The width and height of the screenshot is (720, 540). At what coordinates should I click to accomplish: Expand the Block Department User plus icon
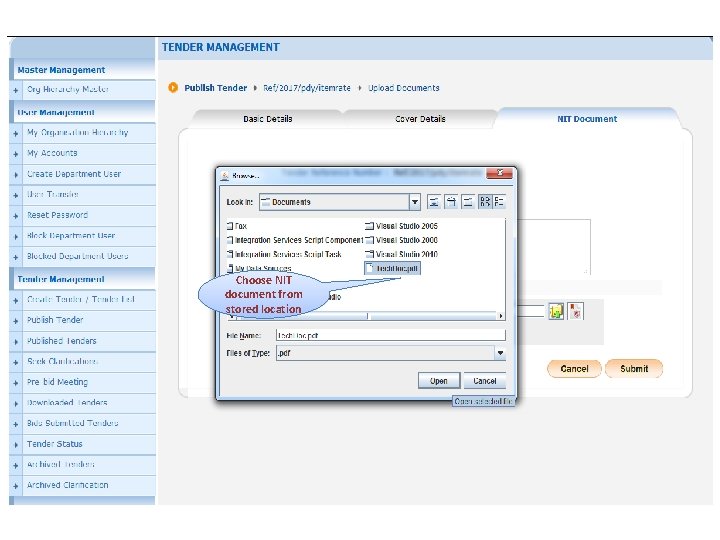click(x=16, y=236)
